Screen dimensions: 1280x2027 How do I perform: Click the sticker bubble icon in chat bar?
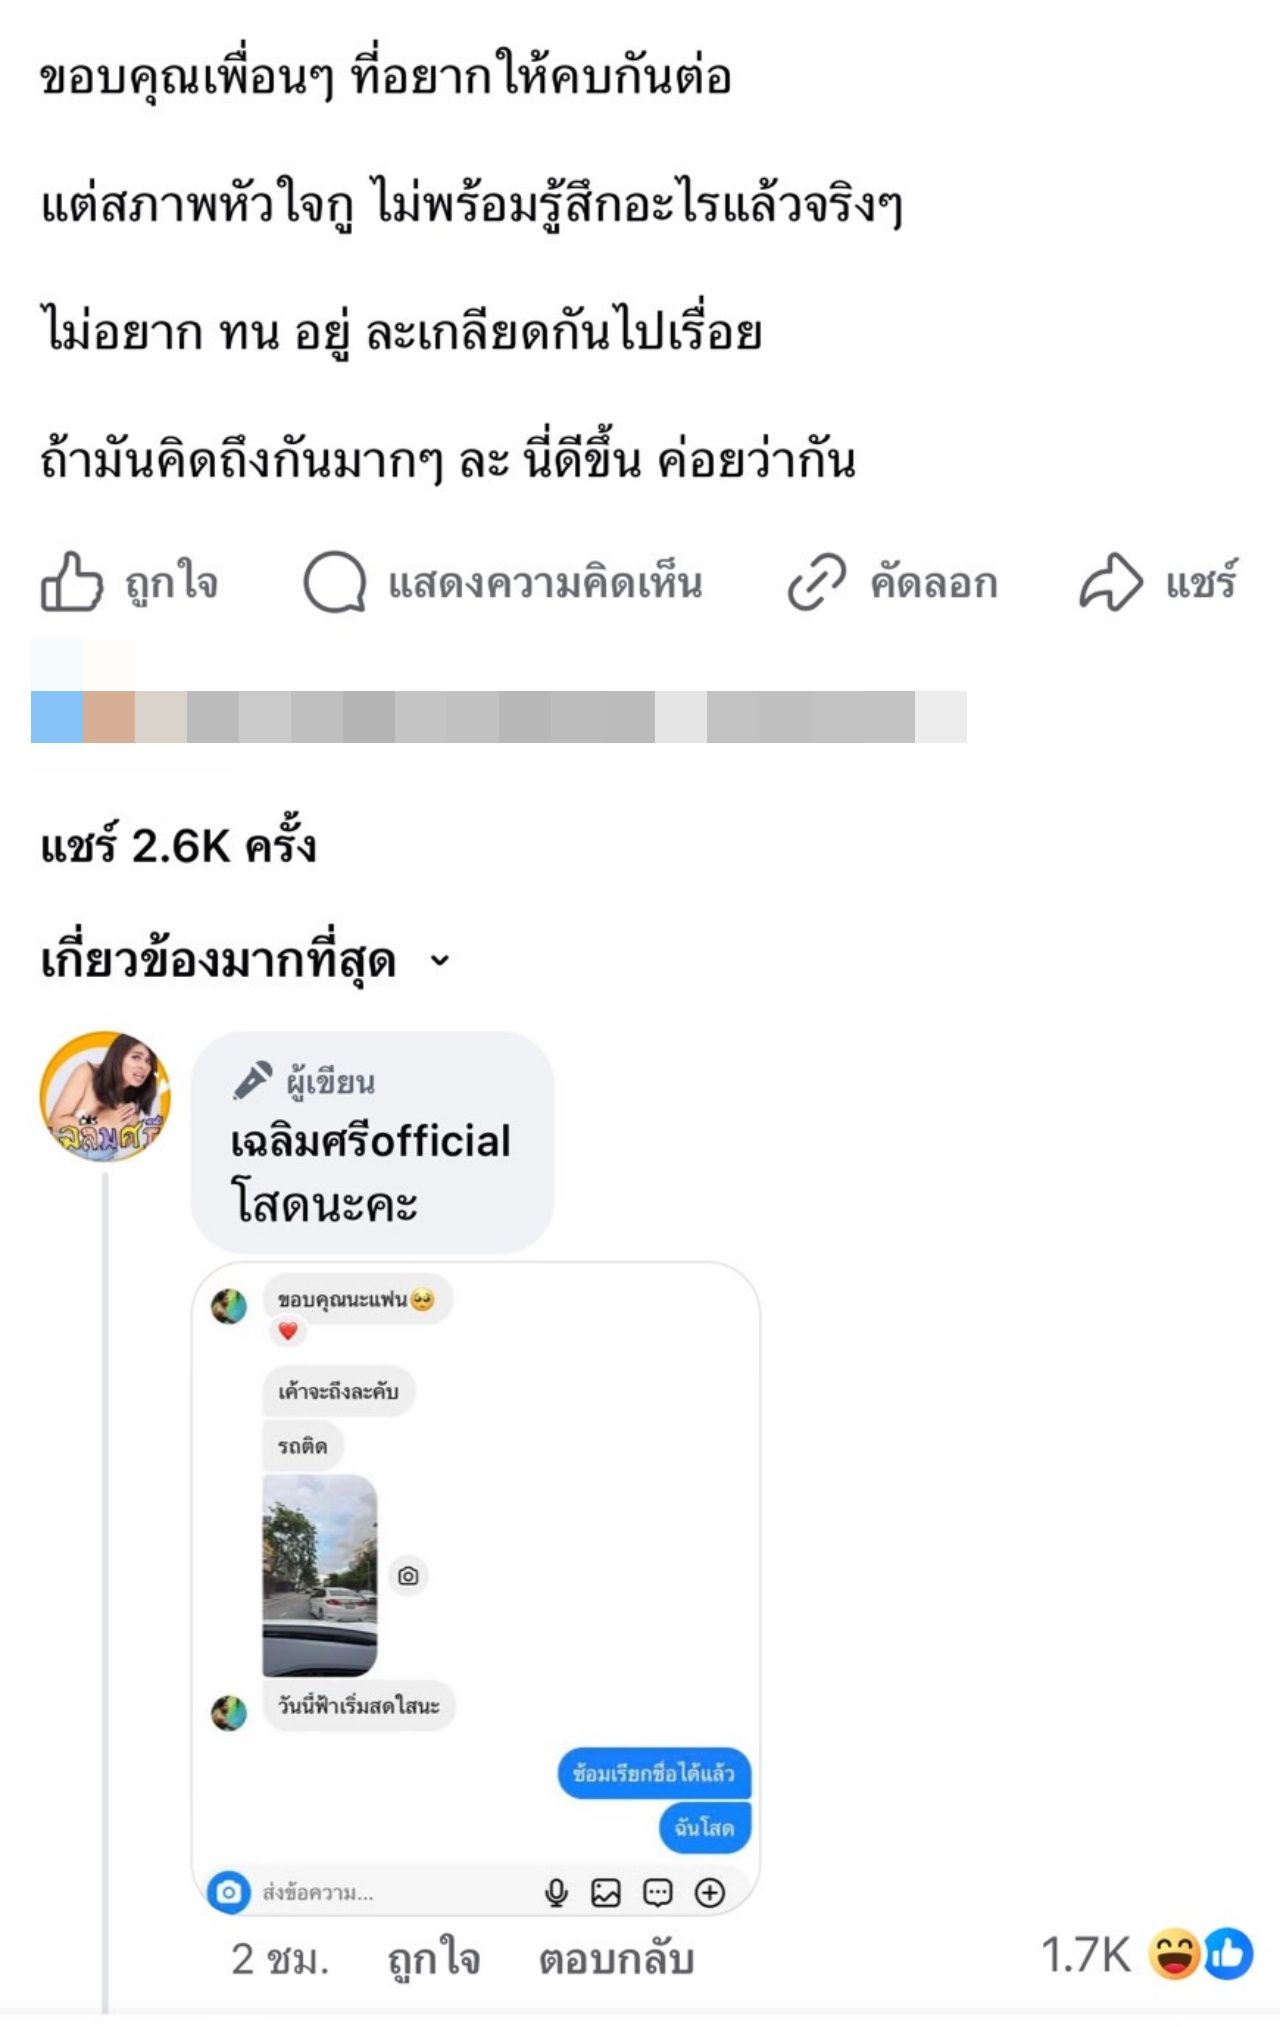tap(657, 1892)
